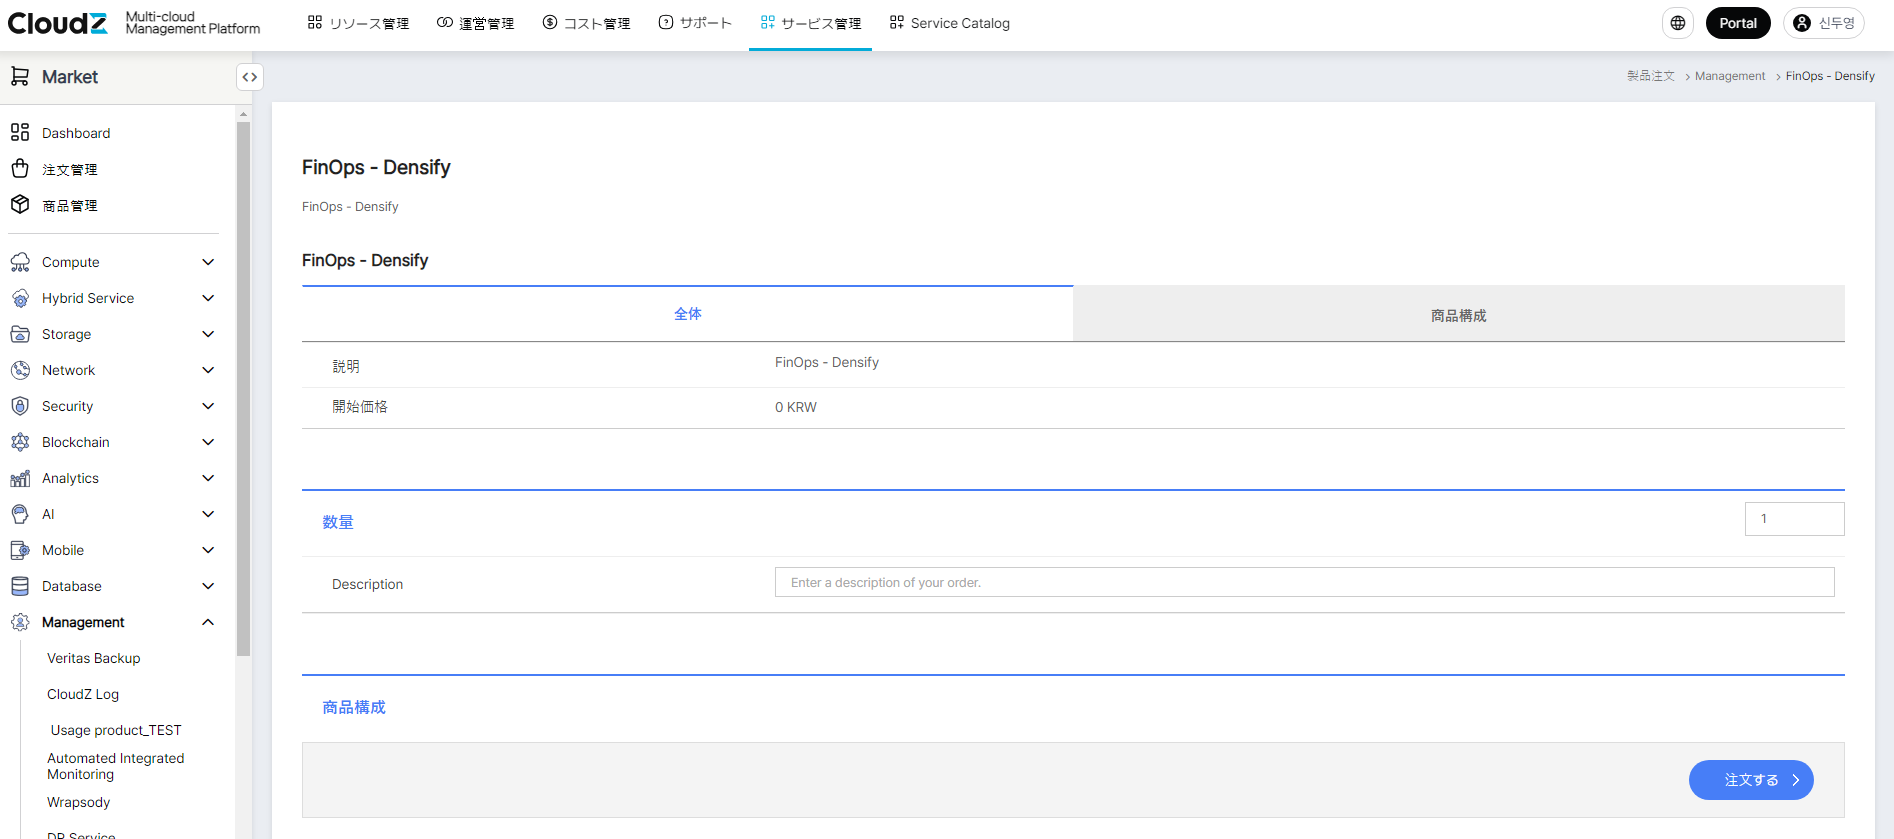1894x839 pixels.
Task: Collapse the Management category chevron
Action: point(208,622)
